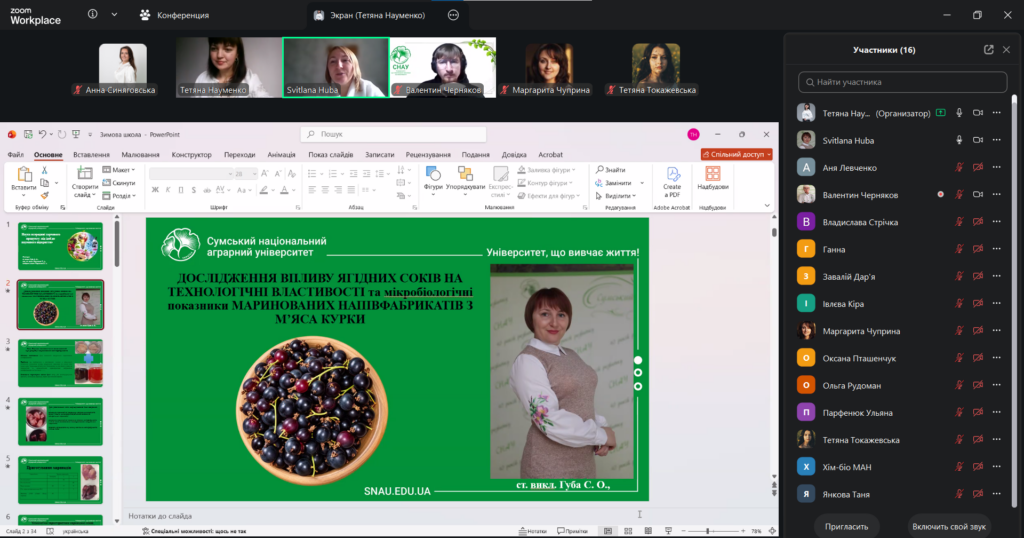Start presentation from quick access toolbar icon
The width and height of the screenshot is (1024, 538).
pos(76,134)
